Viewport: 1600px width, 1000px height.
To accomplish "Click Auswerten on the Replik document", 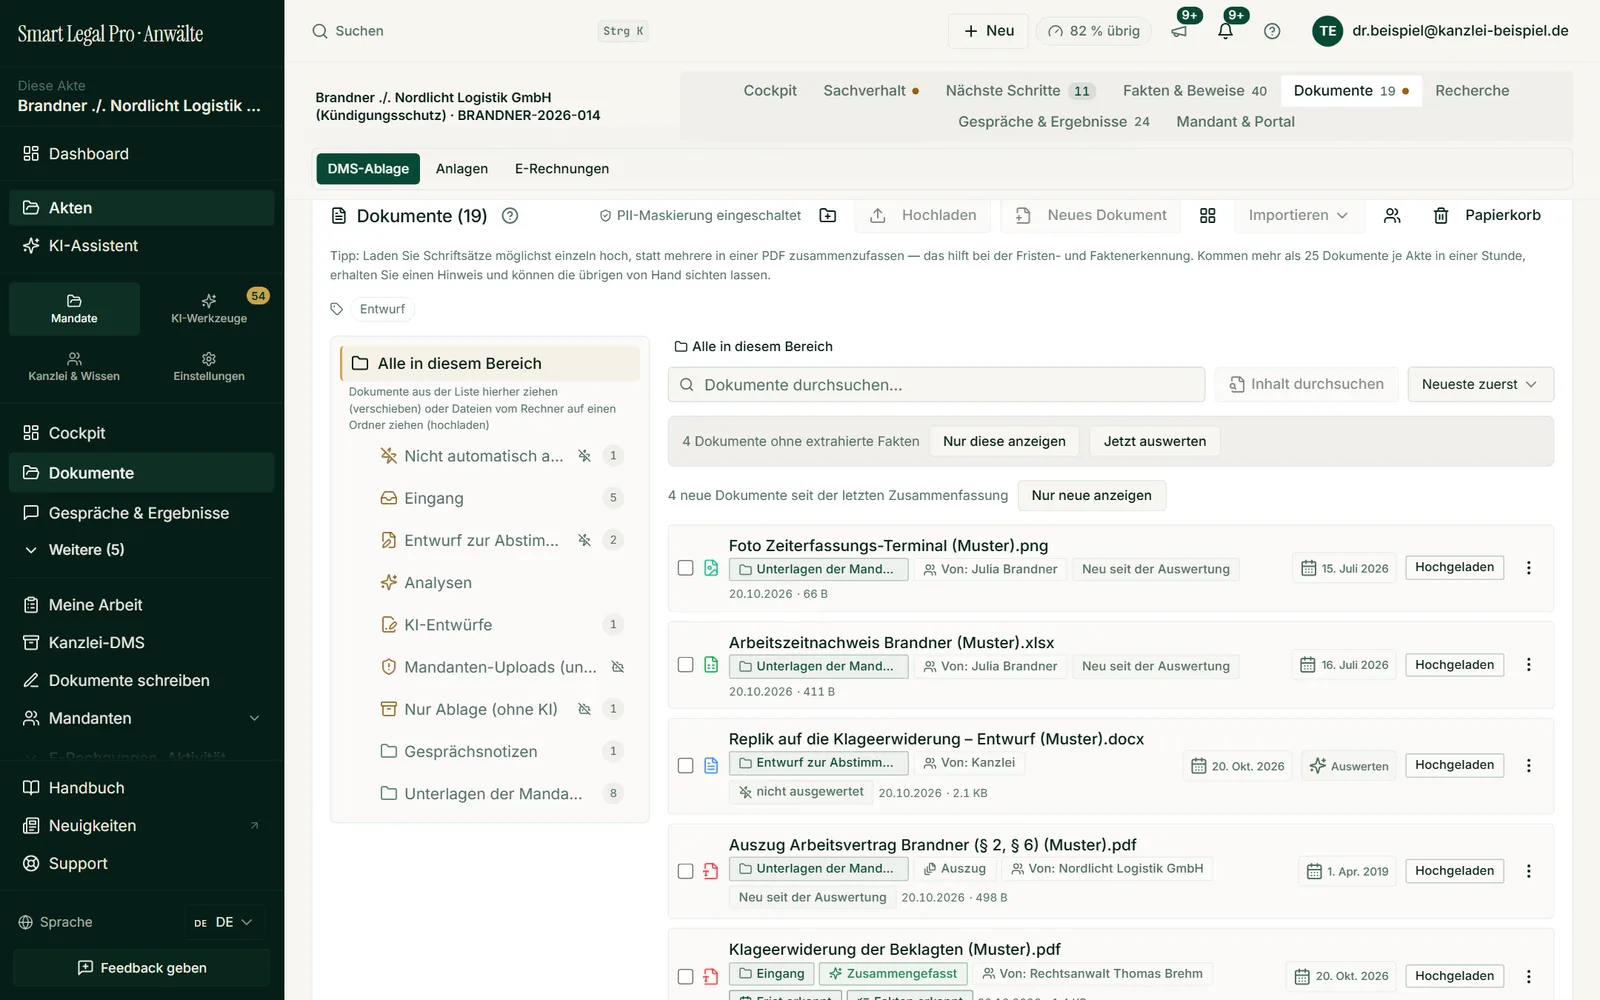I will click(x=1349, y=766).
